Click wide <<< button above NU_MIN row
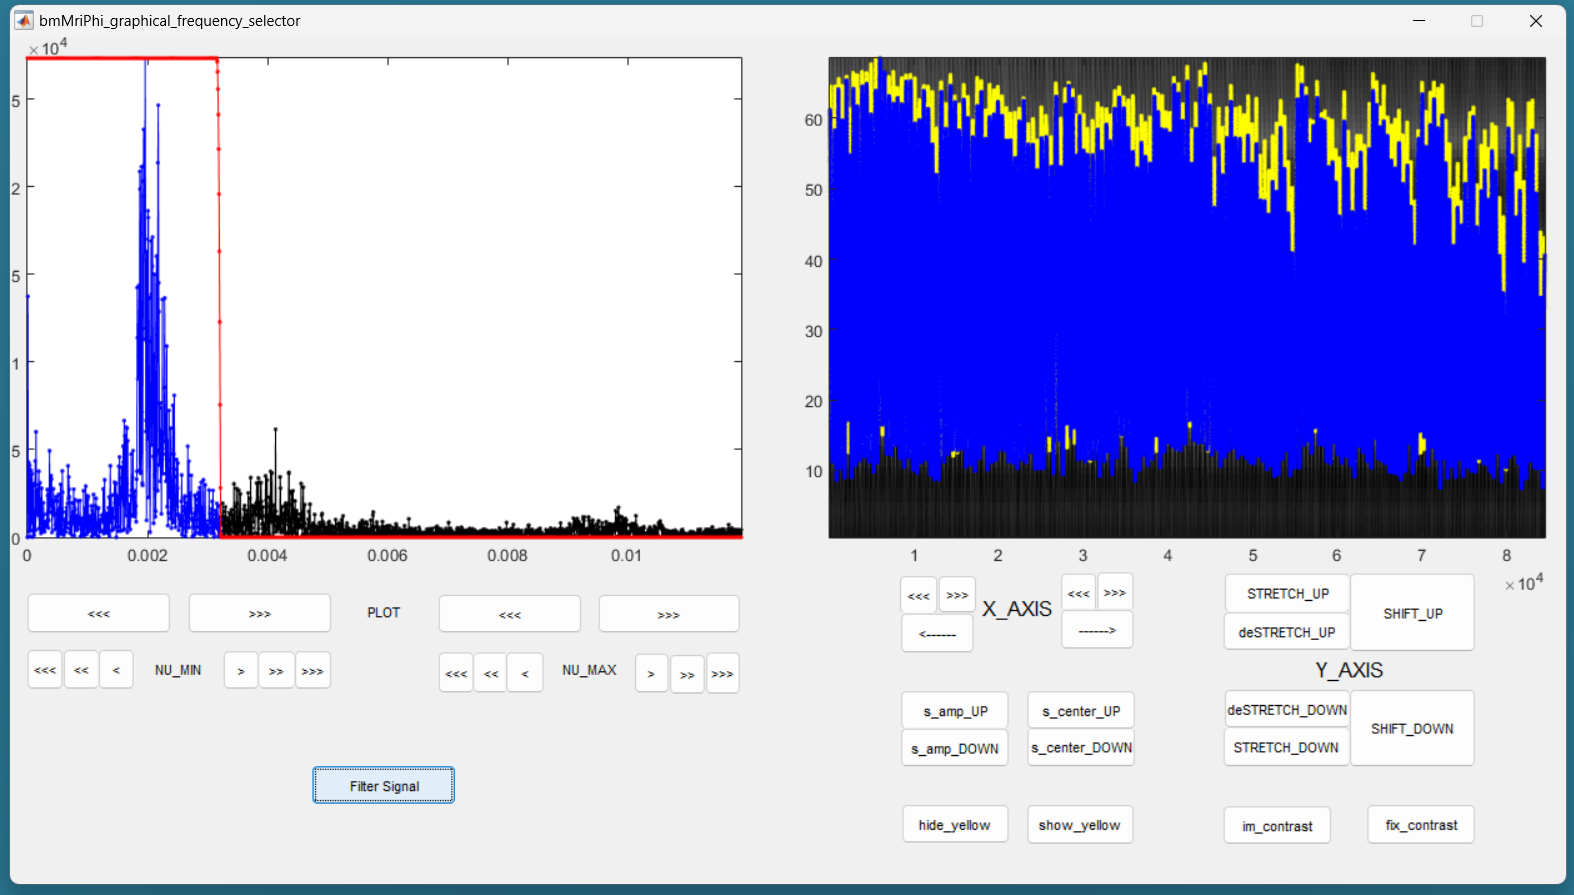Image resolution: width=1574 pixels, height=895 pixels. (99, 613)
